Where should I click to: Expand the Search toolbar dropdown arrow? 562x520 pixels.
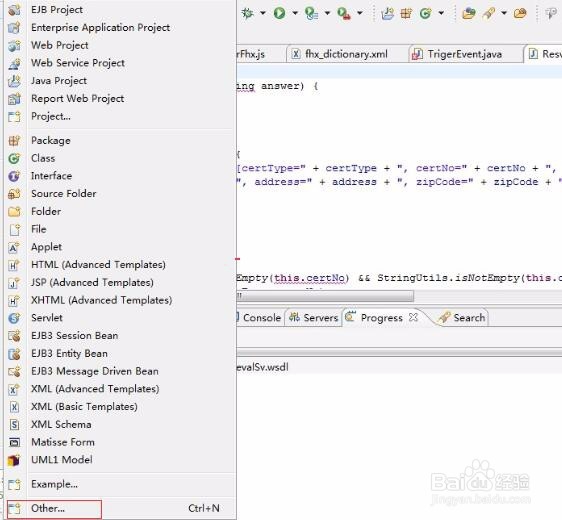pos(504,13)
